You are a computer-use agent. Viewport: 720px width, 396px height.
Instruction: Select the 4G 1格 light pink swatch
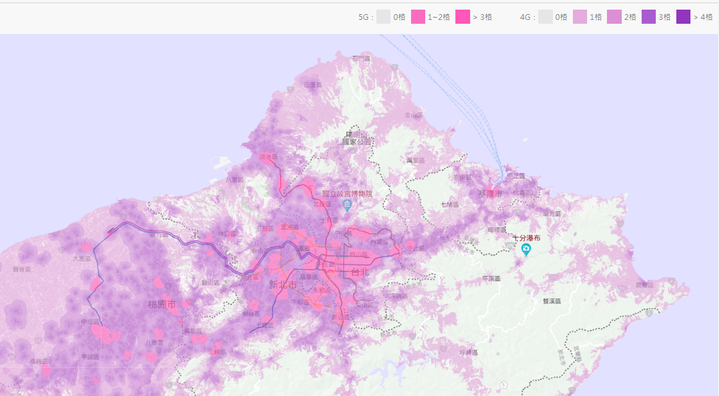click(x=580, y=17)
